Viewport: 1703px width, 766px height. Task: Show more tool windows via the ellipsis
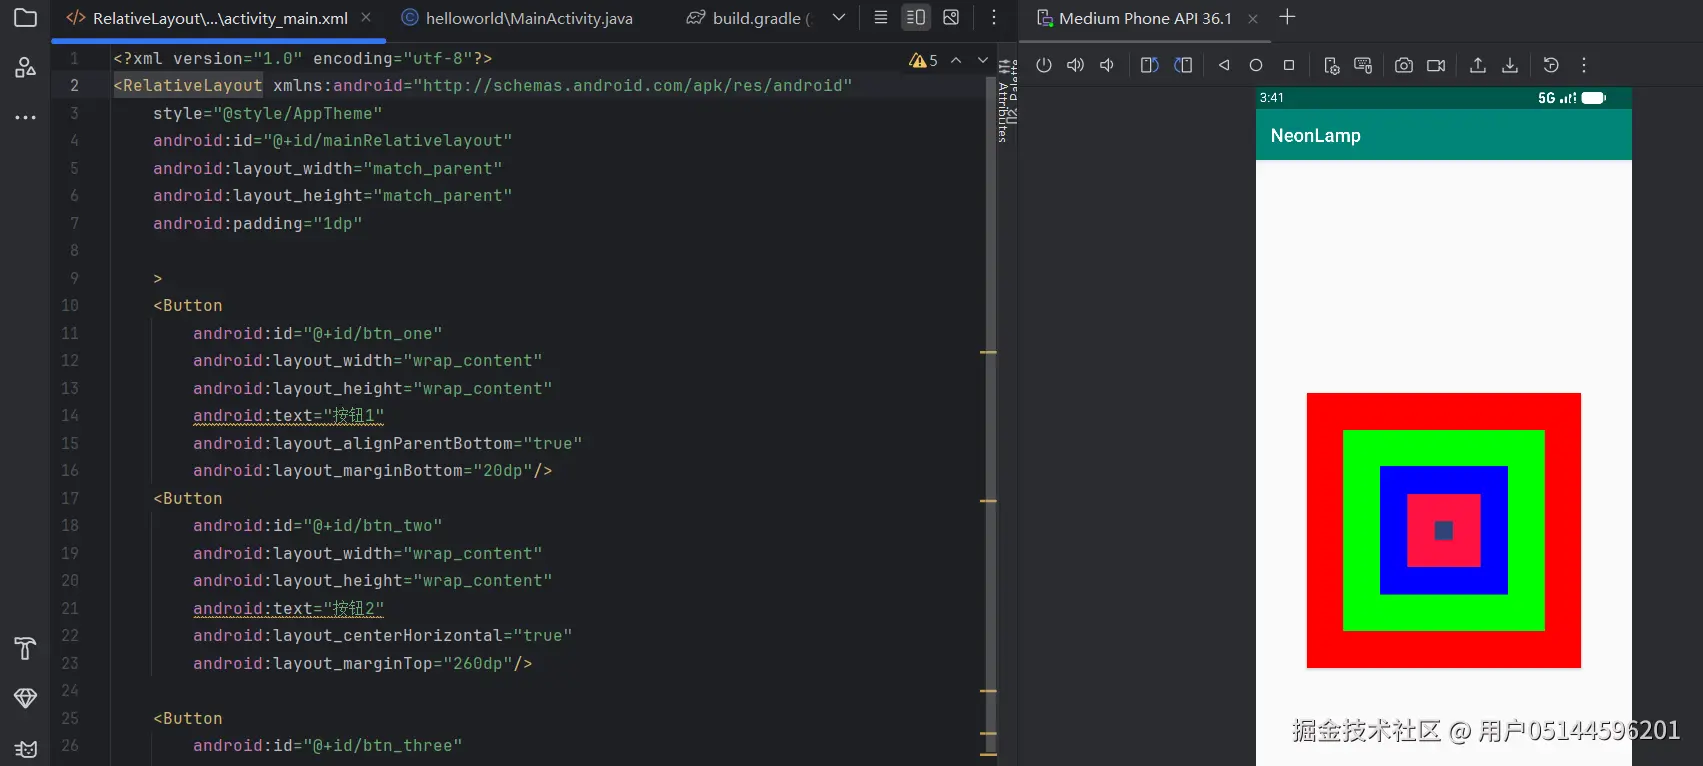25,117
